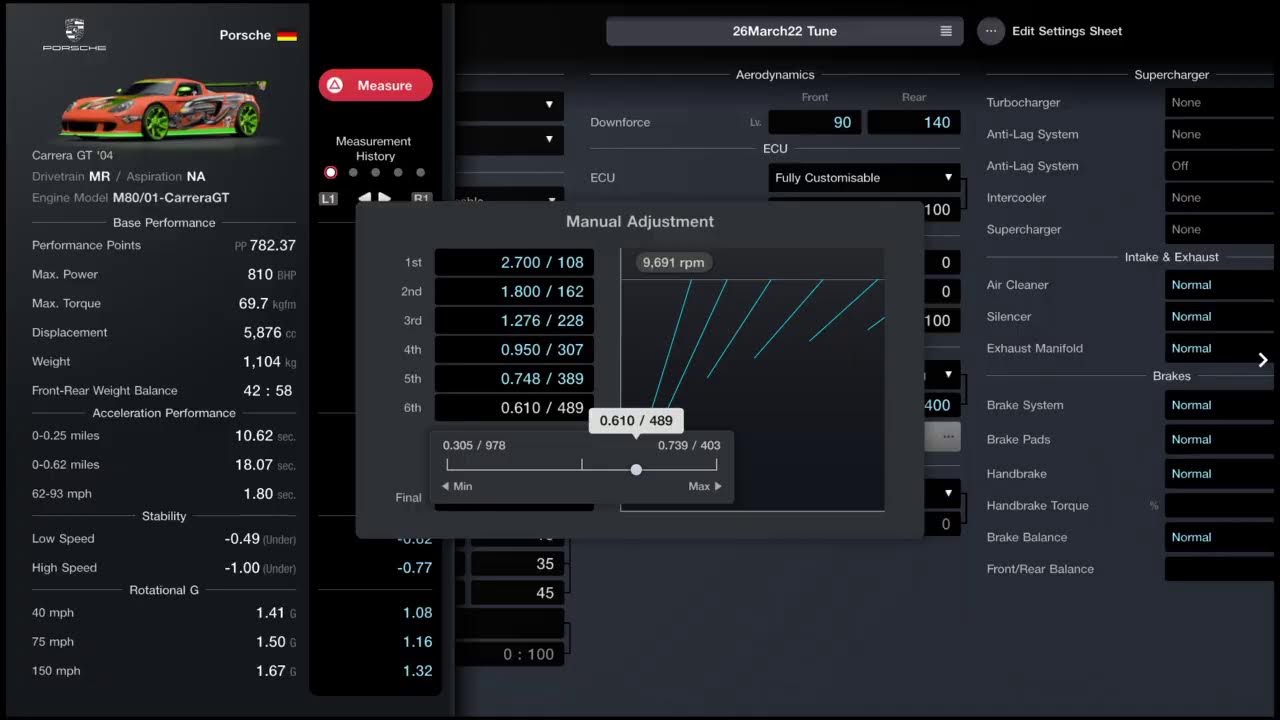The image size is (1280, 720).
Task: Select the 3rd gear ratio field 1.276 / 228
Action: coord(514,320)
